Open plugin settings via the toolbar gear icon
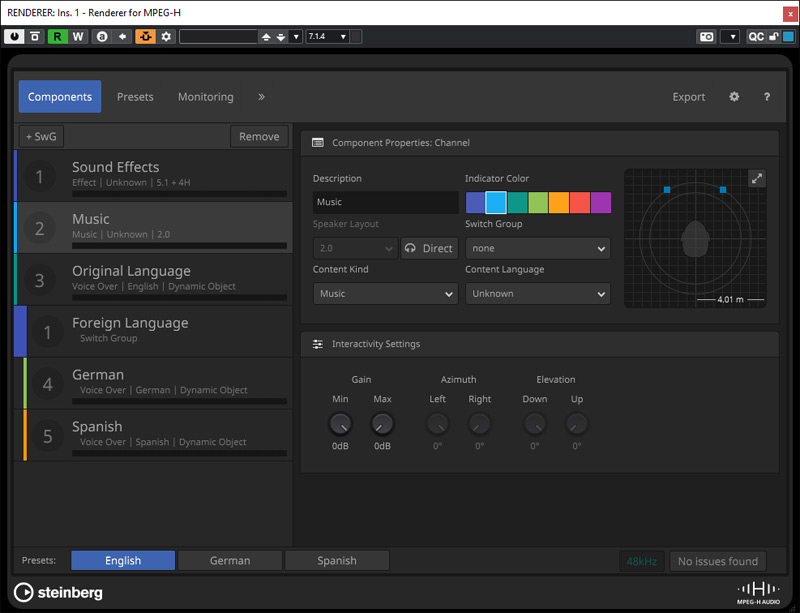The height and width of the screenshot is (613, 800). coord(166,36)
